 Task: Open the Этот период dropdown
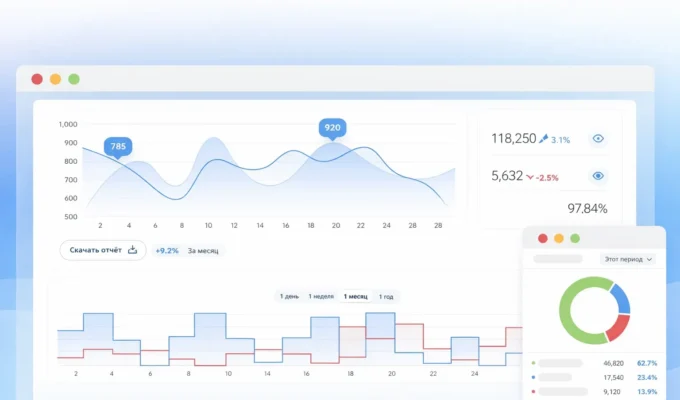[627, 259]
